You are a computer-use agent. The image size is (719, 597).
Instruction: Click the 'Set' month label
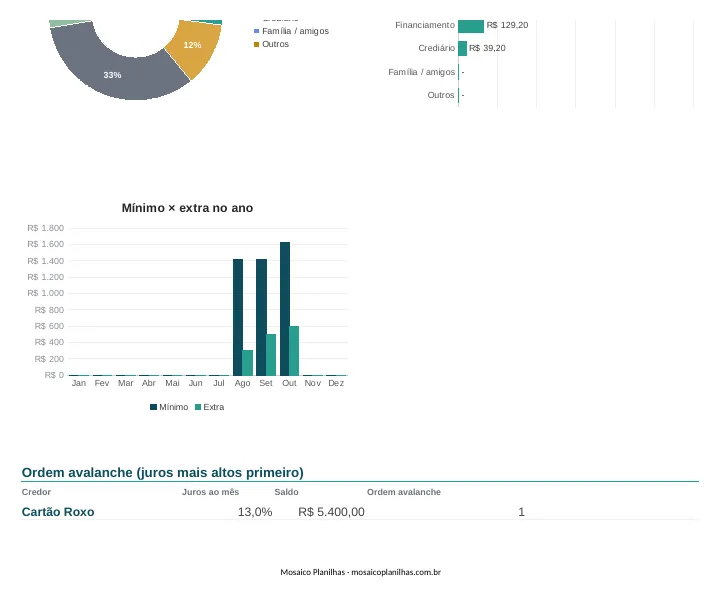point(265,383)
